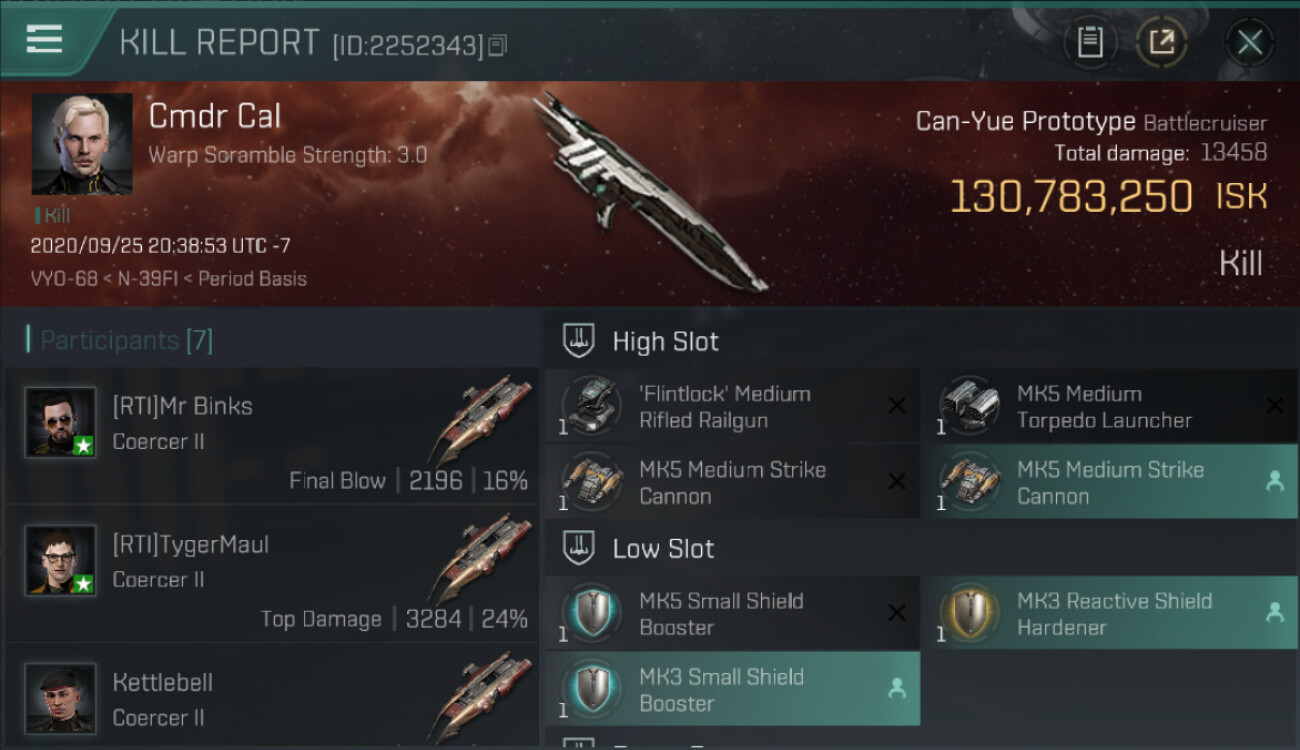Image resolution: width=1300 pixels, height=750 pixels.
Task: Click the 'Flintlock' Medium Rifled Railgun icon
Action: pos(592,406)
